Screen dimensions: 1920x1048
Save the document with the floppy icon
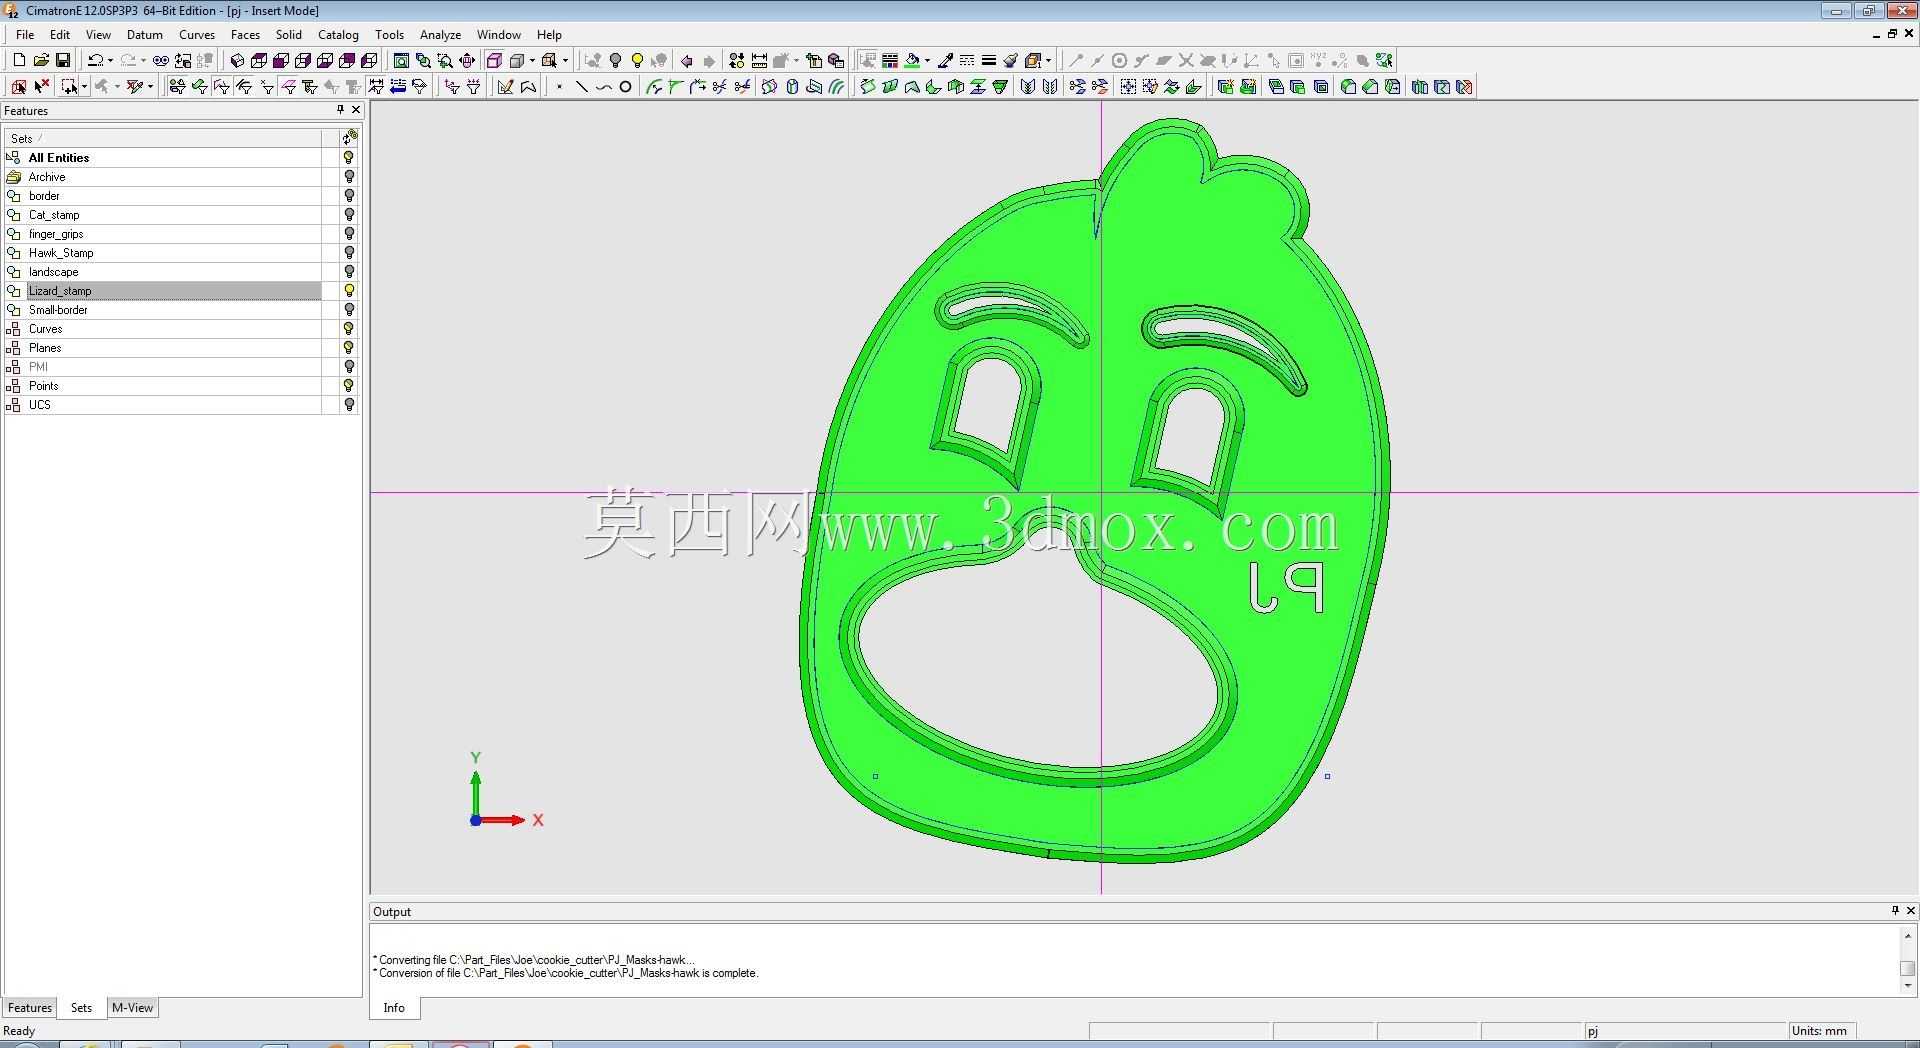62,60
